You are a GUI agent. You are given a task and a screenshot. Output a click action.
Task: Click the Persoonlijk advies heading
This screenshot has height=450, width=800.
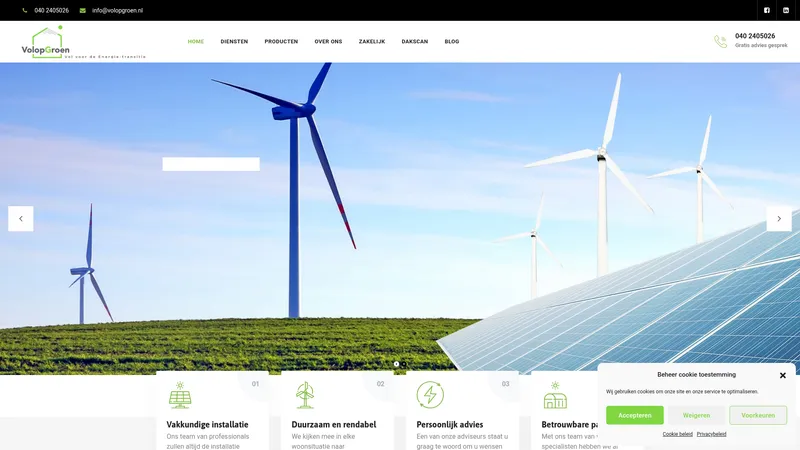pos(449,424)
